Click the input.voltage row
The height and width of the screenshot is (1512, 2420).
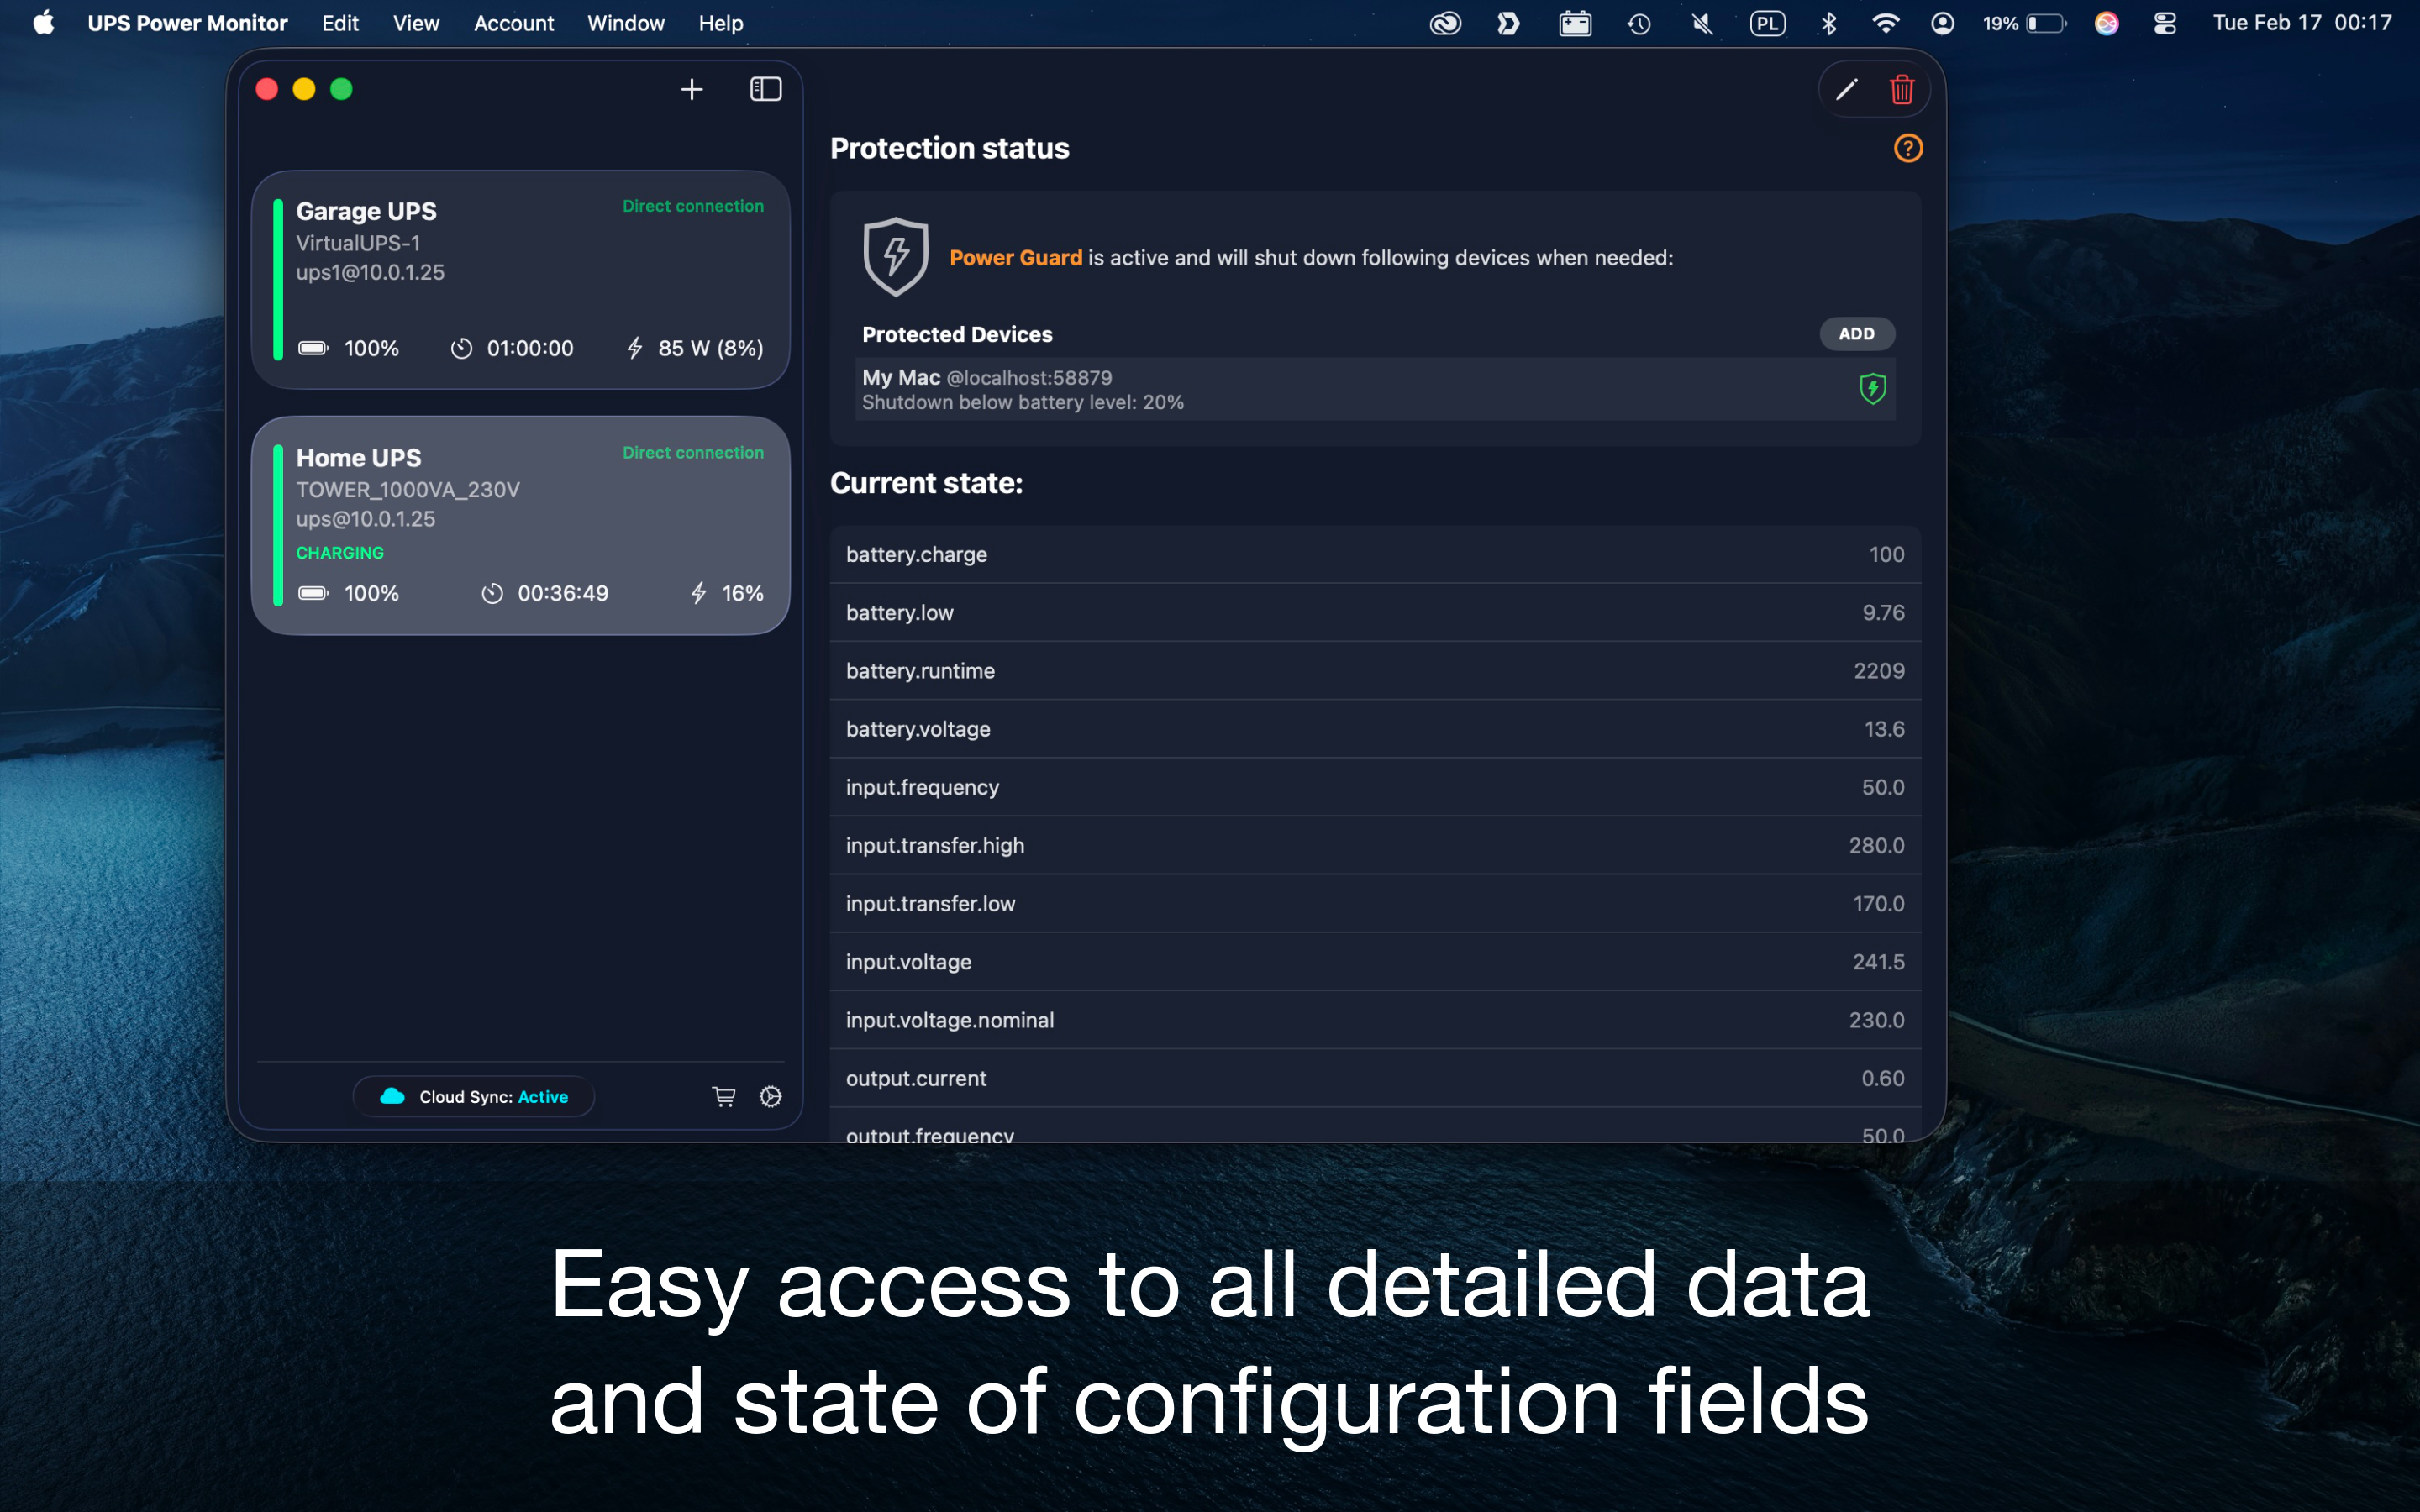[1375, 961]
